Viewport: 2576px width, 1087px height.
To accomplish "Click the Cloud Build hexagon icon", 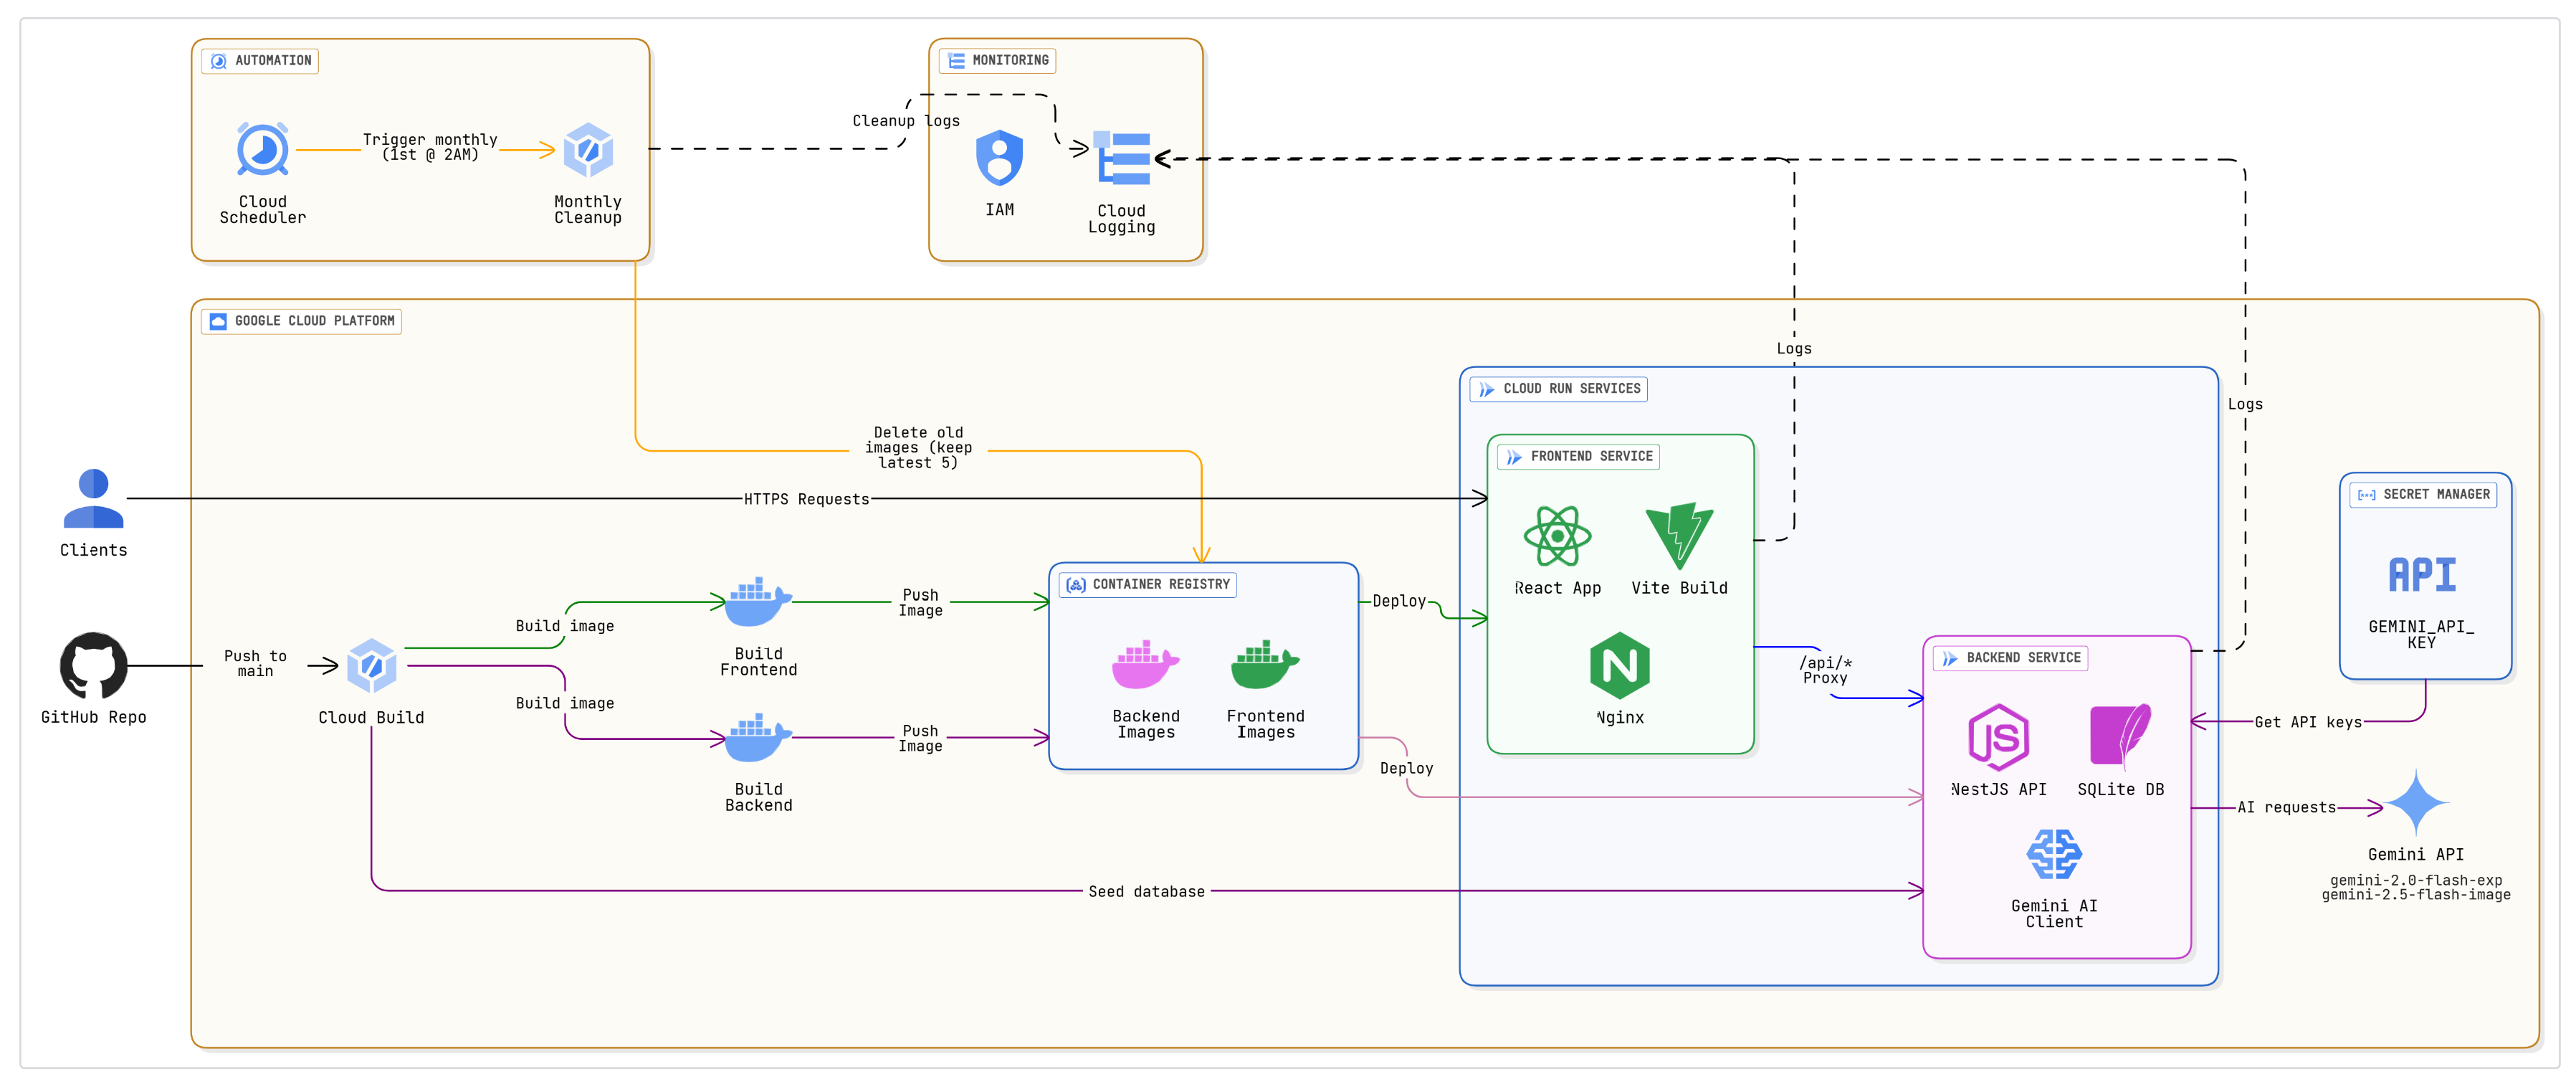I will tap(371, 665).
